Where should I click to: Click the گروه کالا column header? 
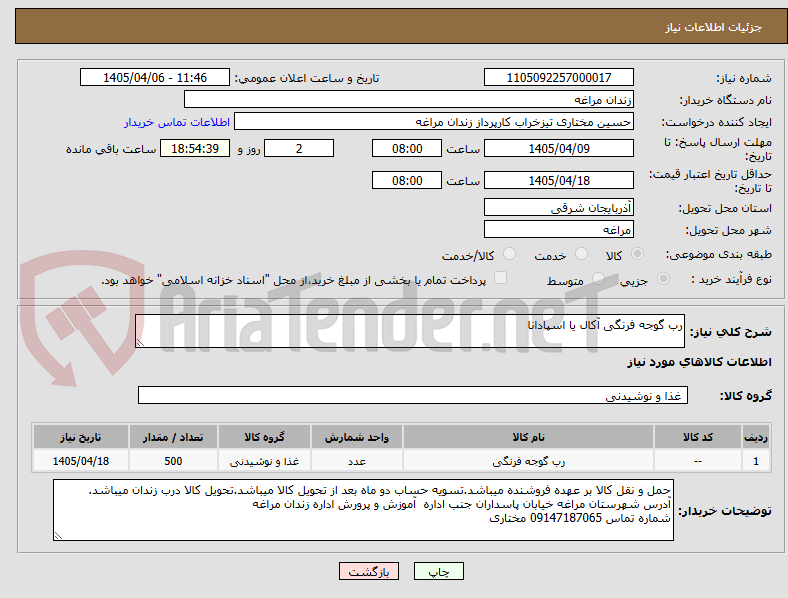264,437
